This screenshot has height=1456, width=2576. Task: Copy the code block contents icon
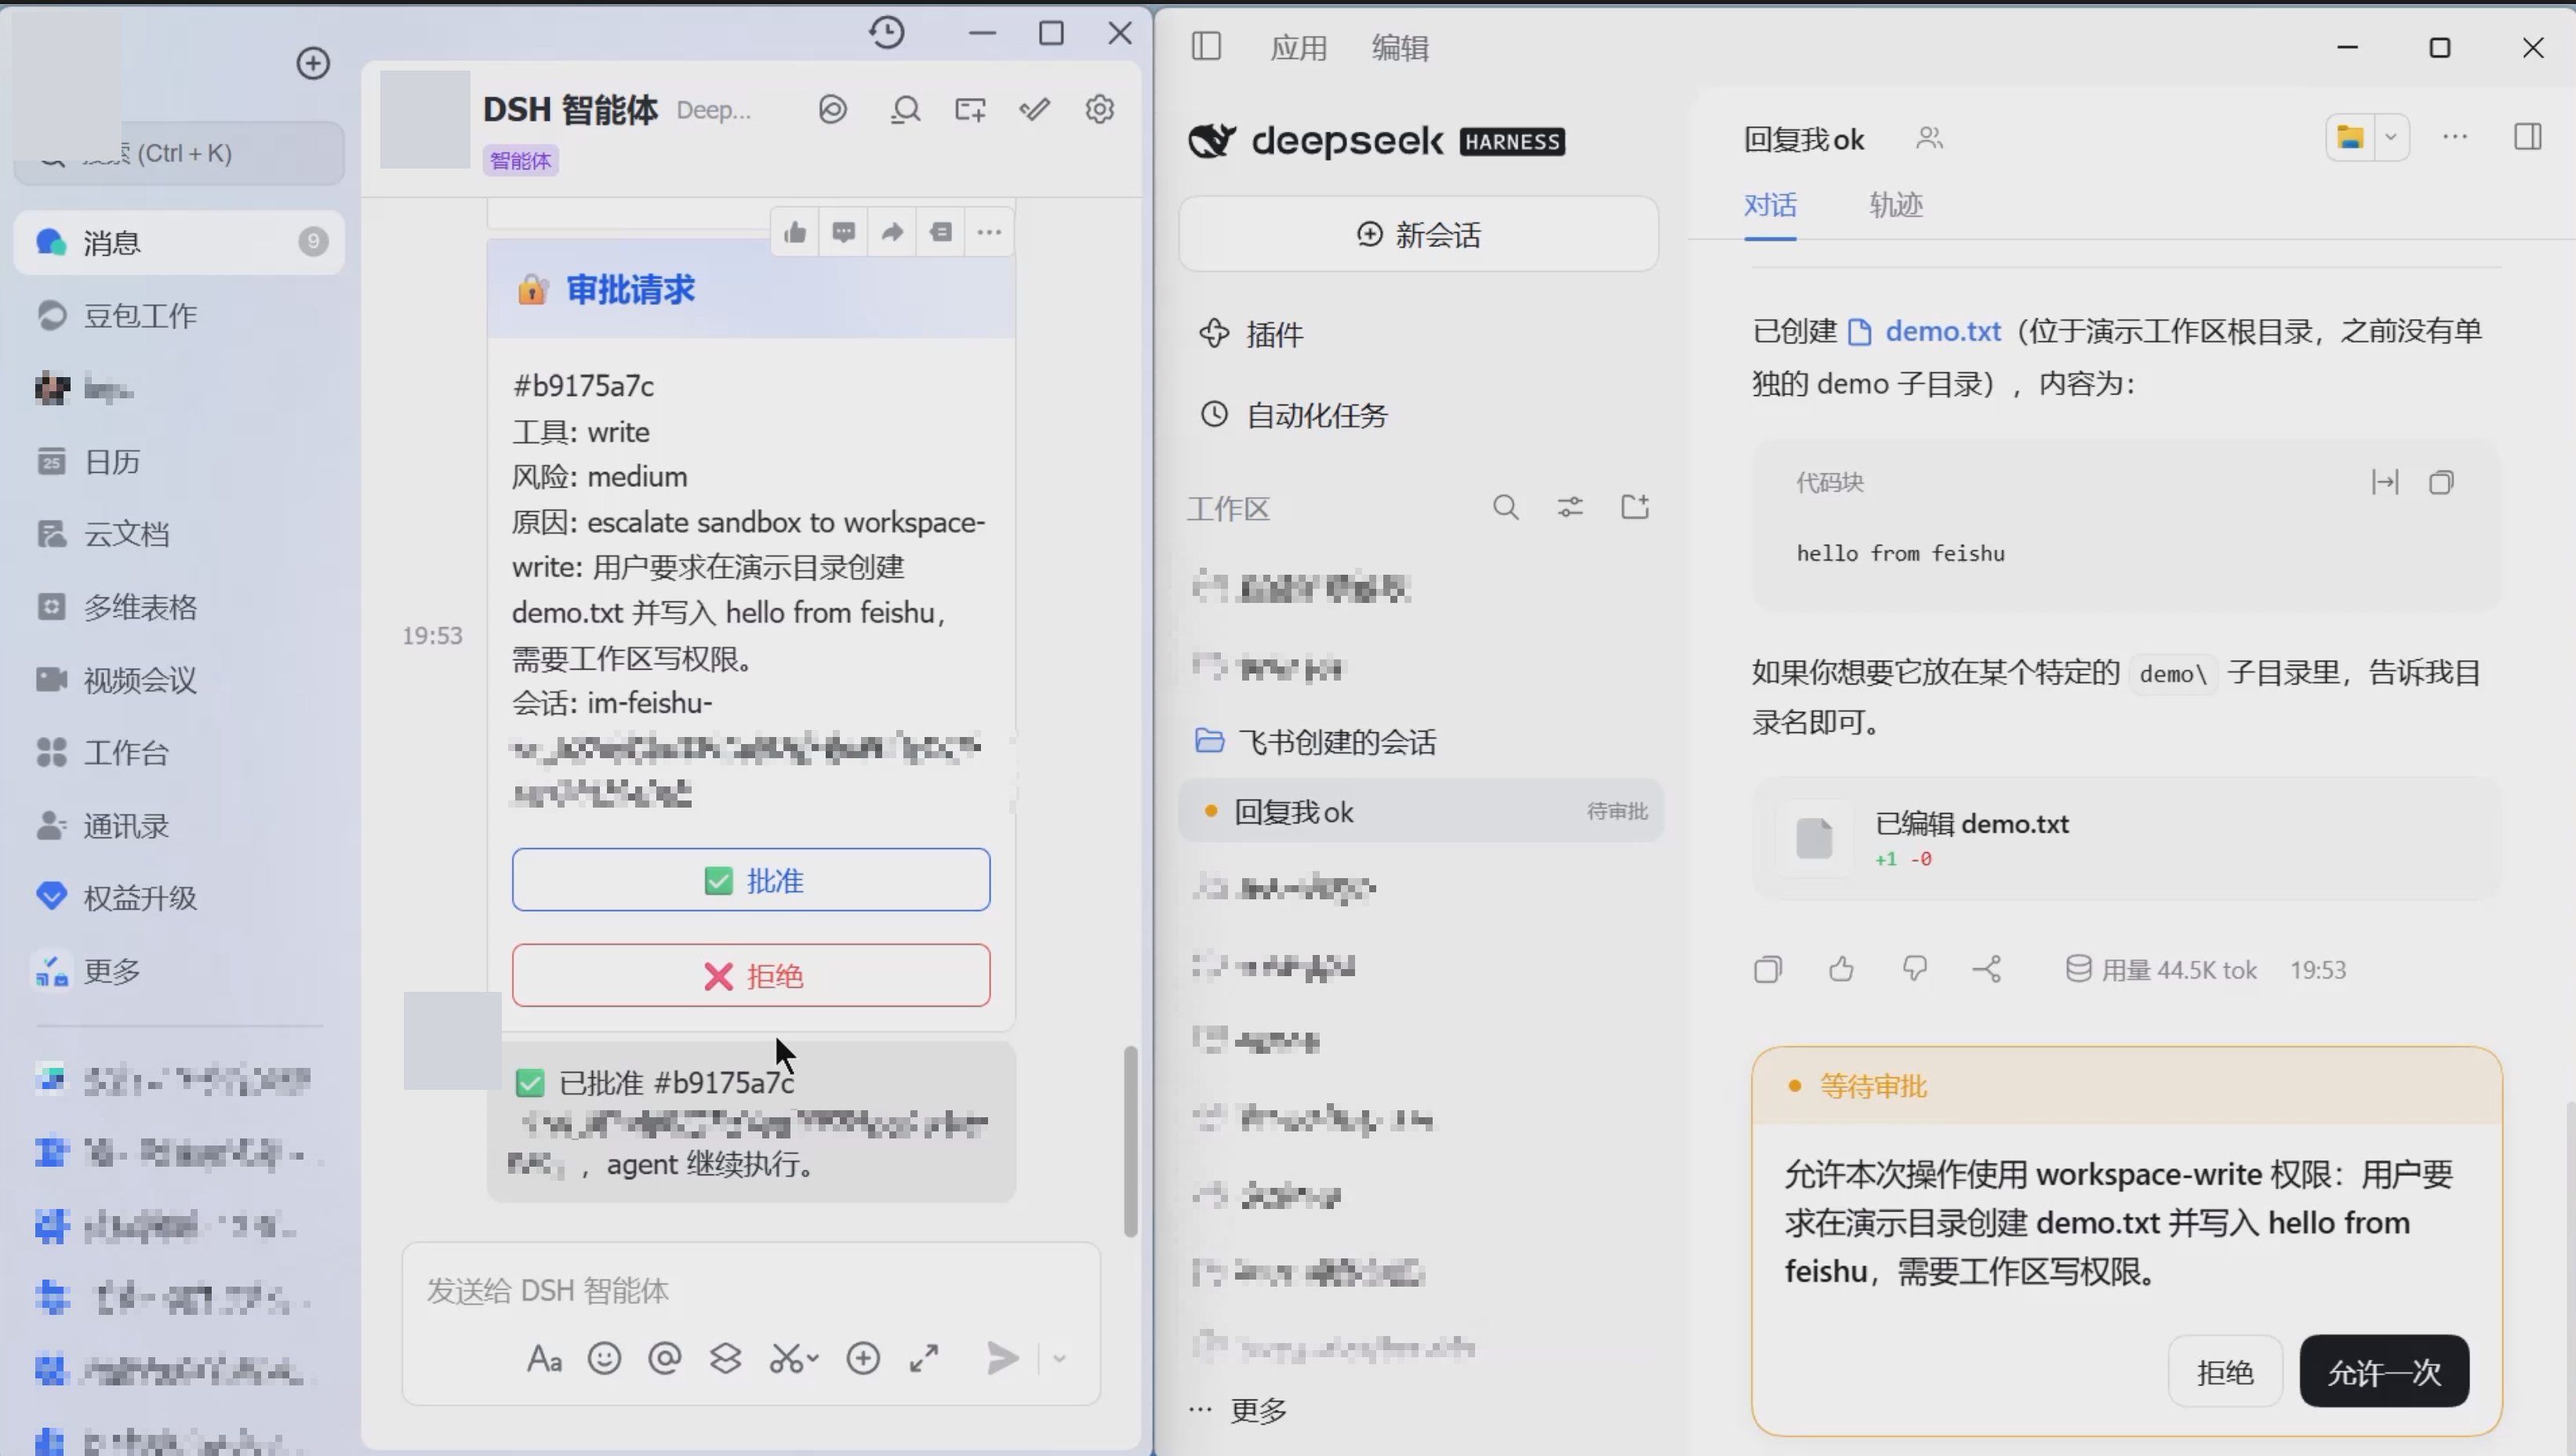(2441, 483)
